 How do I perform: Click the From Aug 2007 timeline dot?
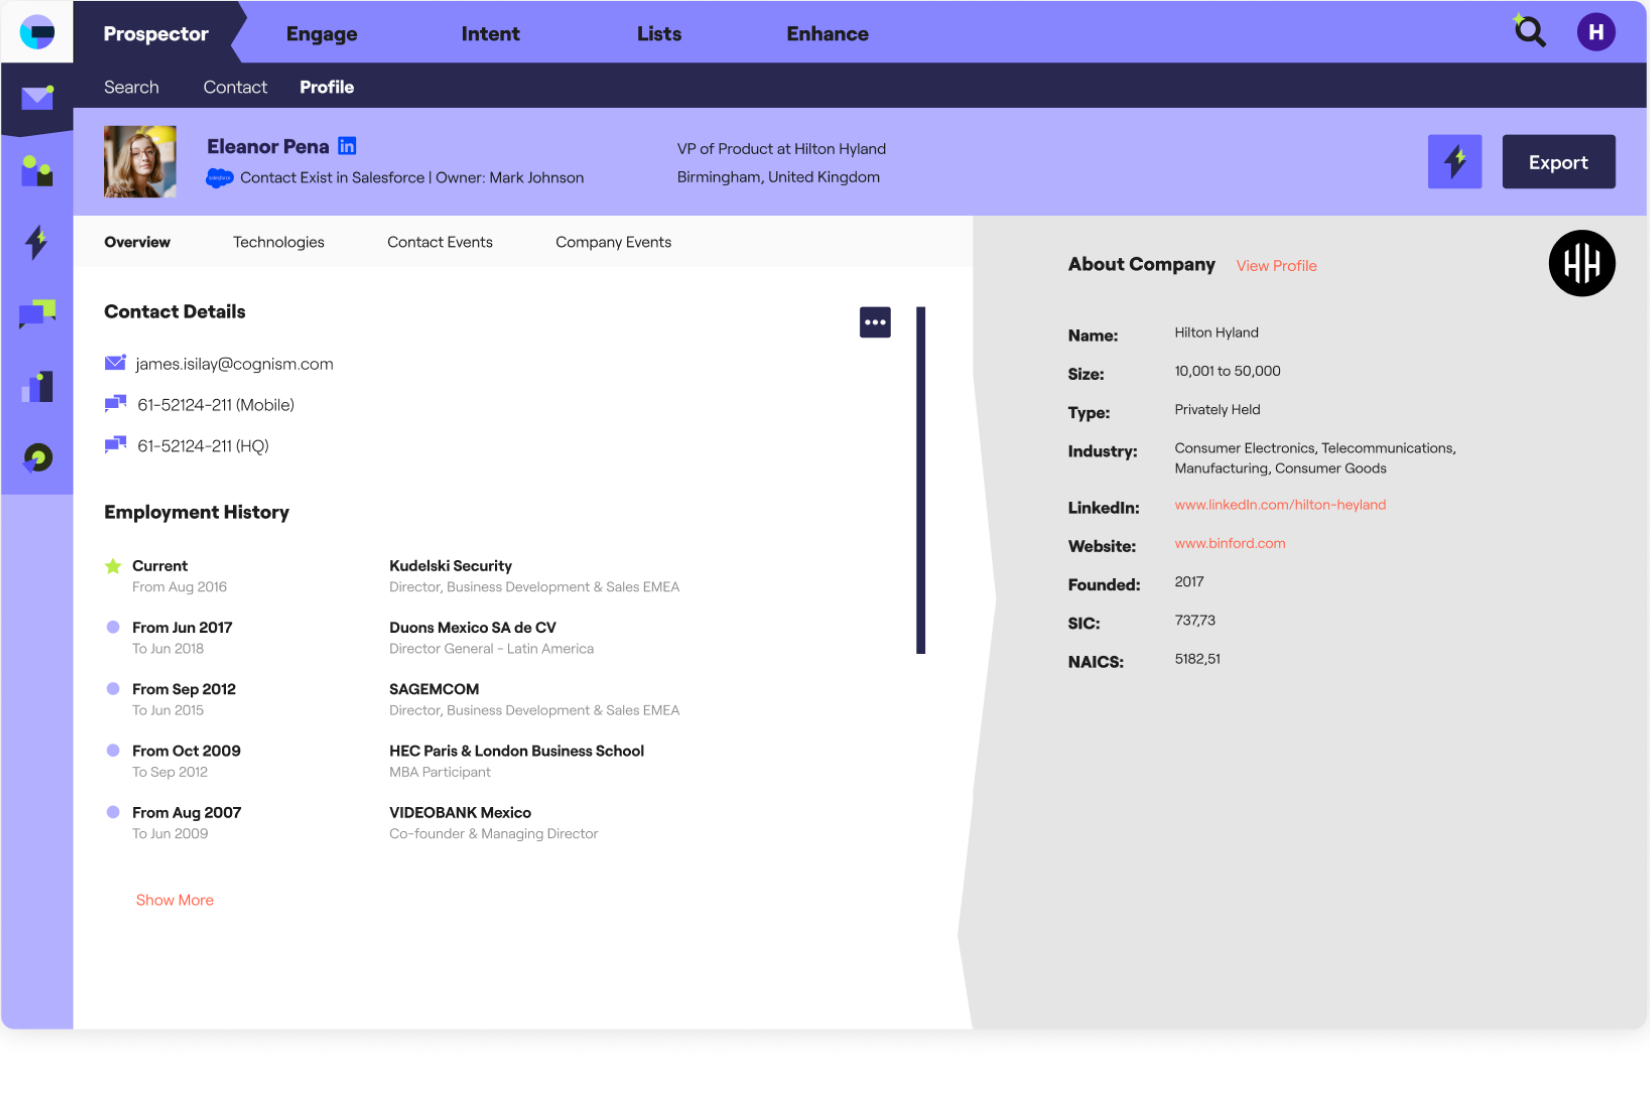(x=113, y=812)
